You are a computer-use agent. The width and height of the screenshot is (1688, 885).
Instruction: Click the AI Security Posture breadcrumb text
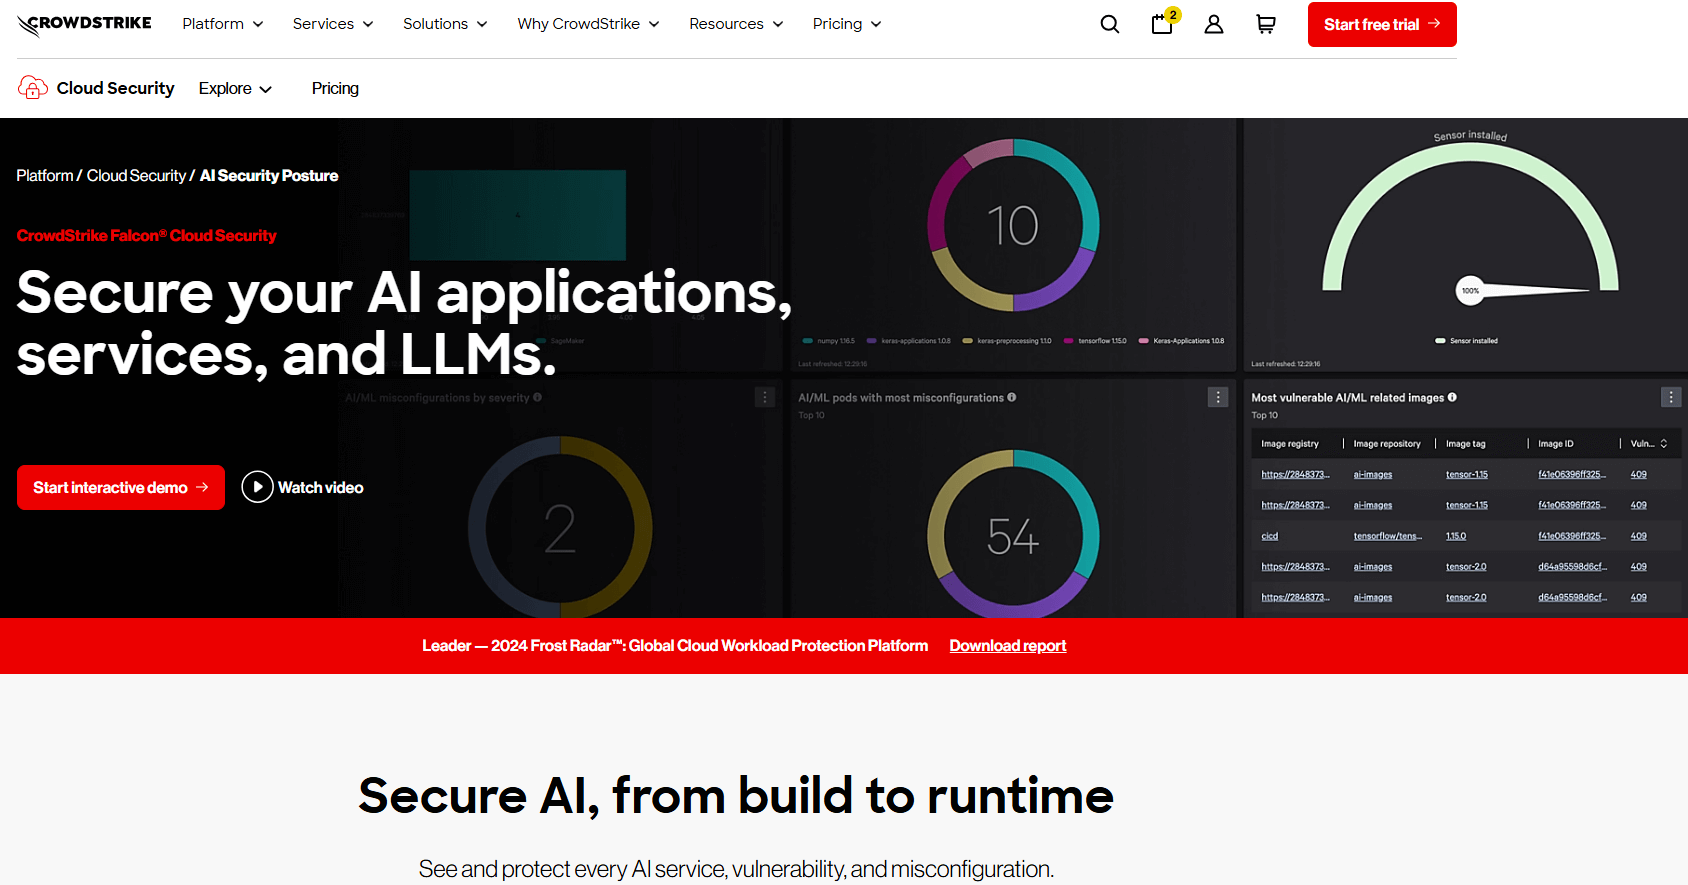(269, 175)
